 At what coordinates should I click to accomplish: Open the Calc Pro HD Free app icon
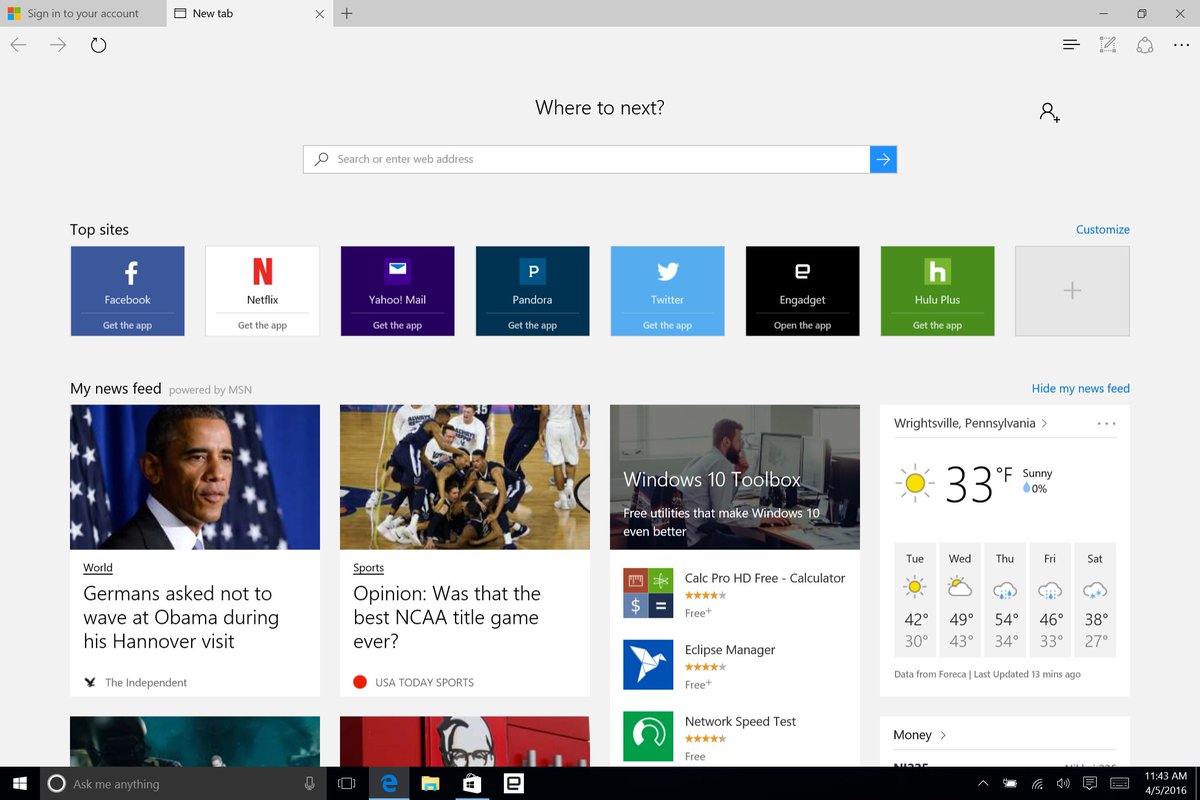pos(648,593)
